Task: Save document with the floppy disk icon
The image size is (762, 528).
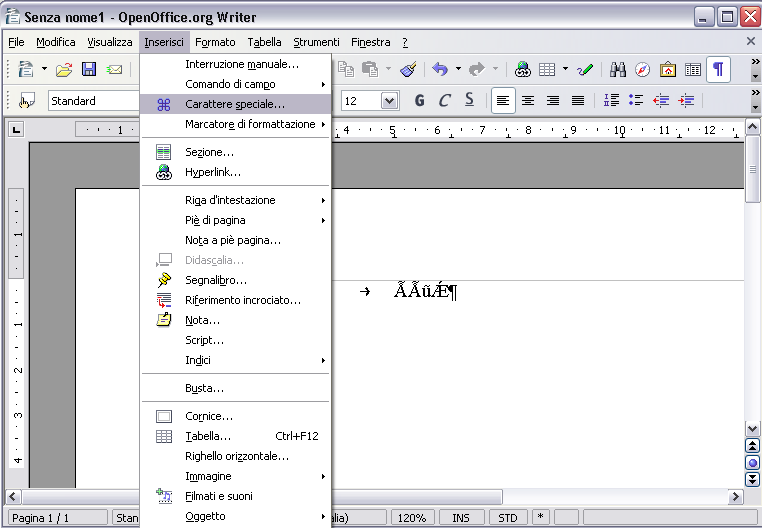Action: coord(89,70)
